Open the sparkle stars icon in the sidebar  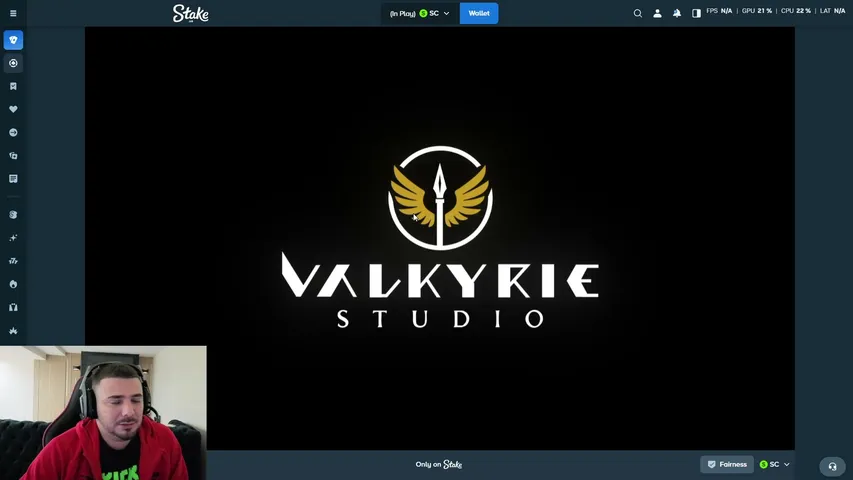click(13, 238)
